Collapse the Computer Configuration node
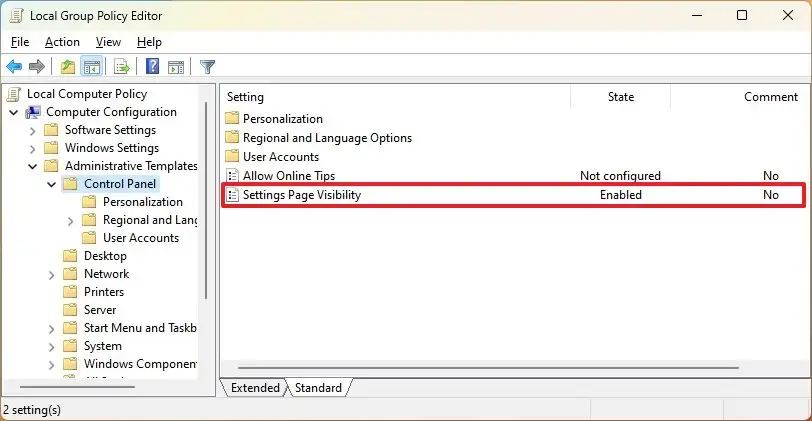The width and height of the screenshot is (812, 421). click(14, 112)
